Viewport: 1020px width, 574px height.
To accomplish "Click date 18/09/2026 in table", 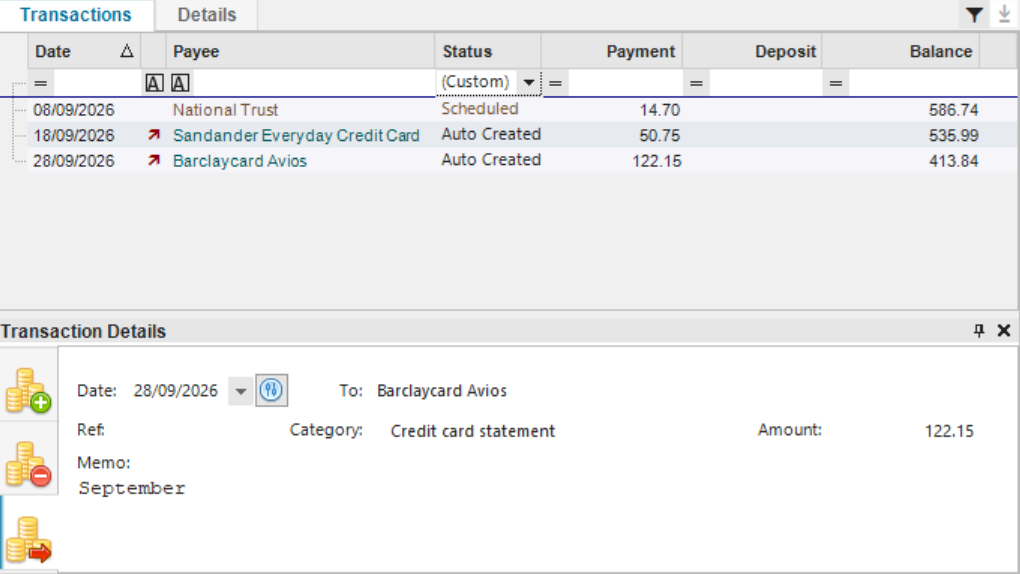I will click(x=74, y=135).
